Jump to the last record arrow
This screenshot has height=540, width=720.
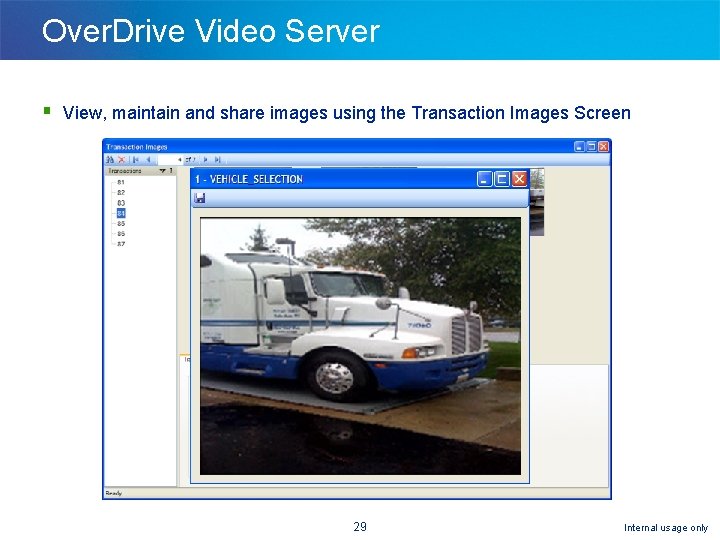(218, 159)
